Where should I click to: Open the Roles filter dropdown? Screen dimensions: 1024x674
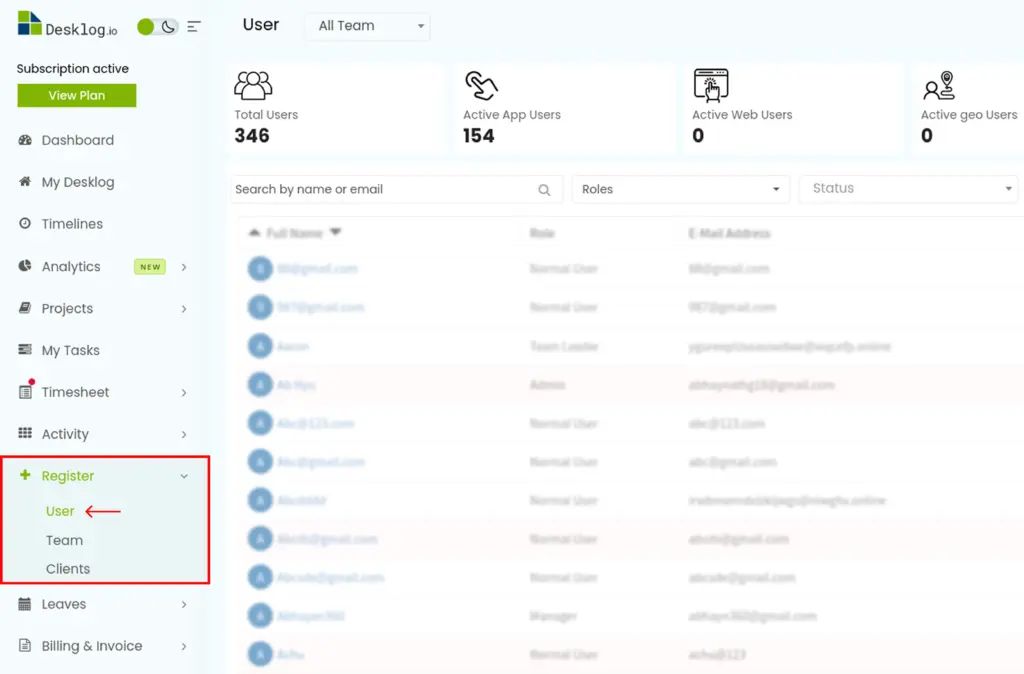[x=680, y=189]
